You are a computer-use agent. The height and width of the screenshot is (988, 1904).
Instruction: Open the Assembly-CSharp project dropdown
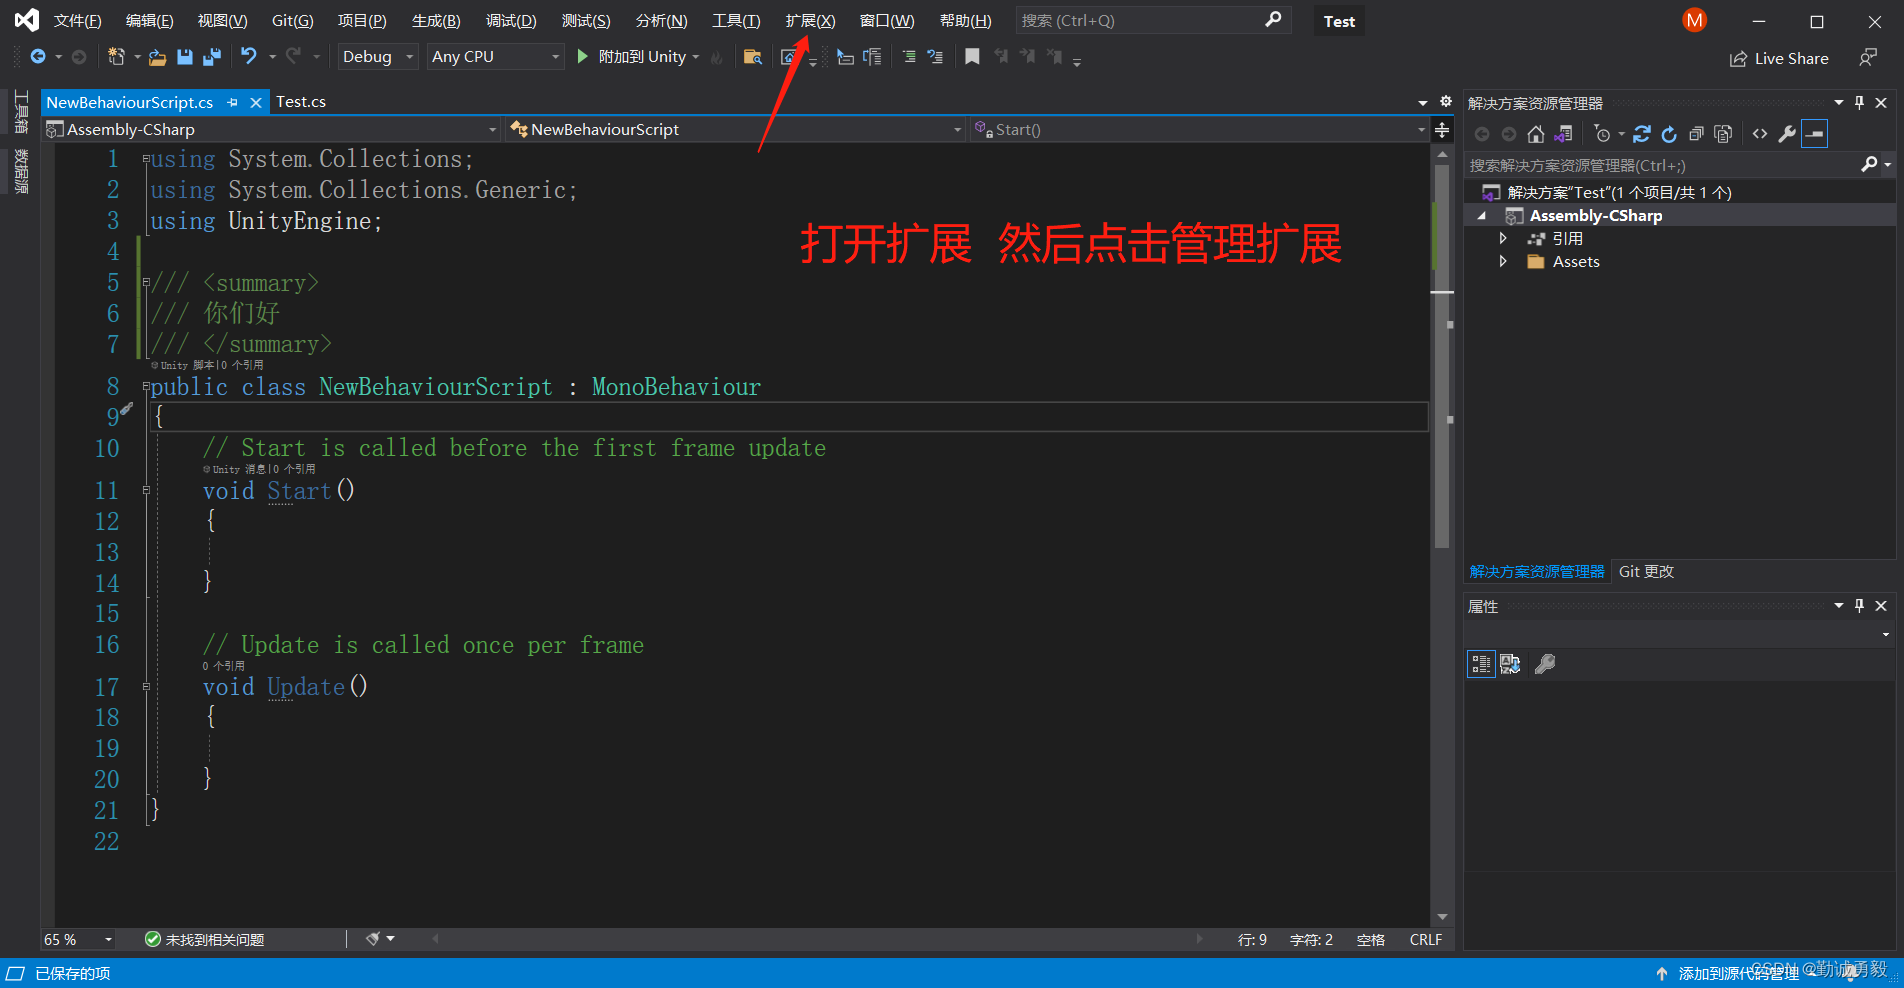tap(272, 129)
